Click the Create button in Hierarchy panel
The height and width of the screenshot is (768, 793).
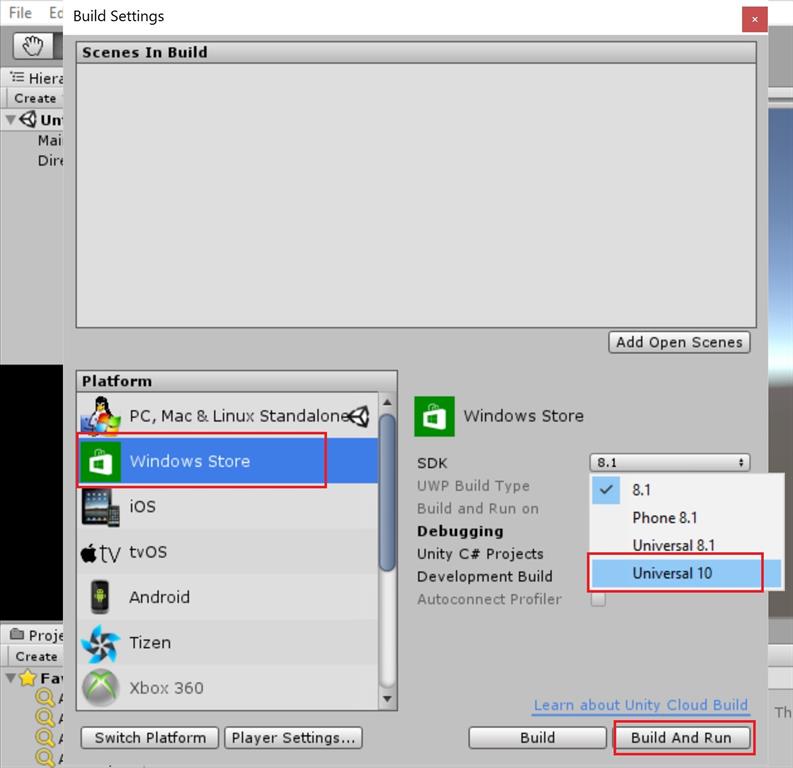[x=35, y=98]
